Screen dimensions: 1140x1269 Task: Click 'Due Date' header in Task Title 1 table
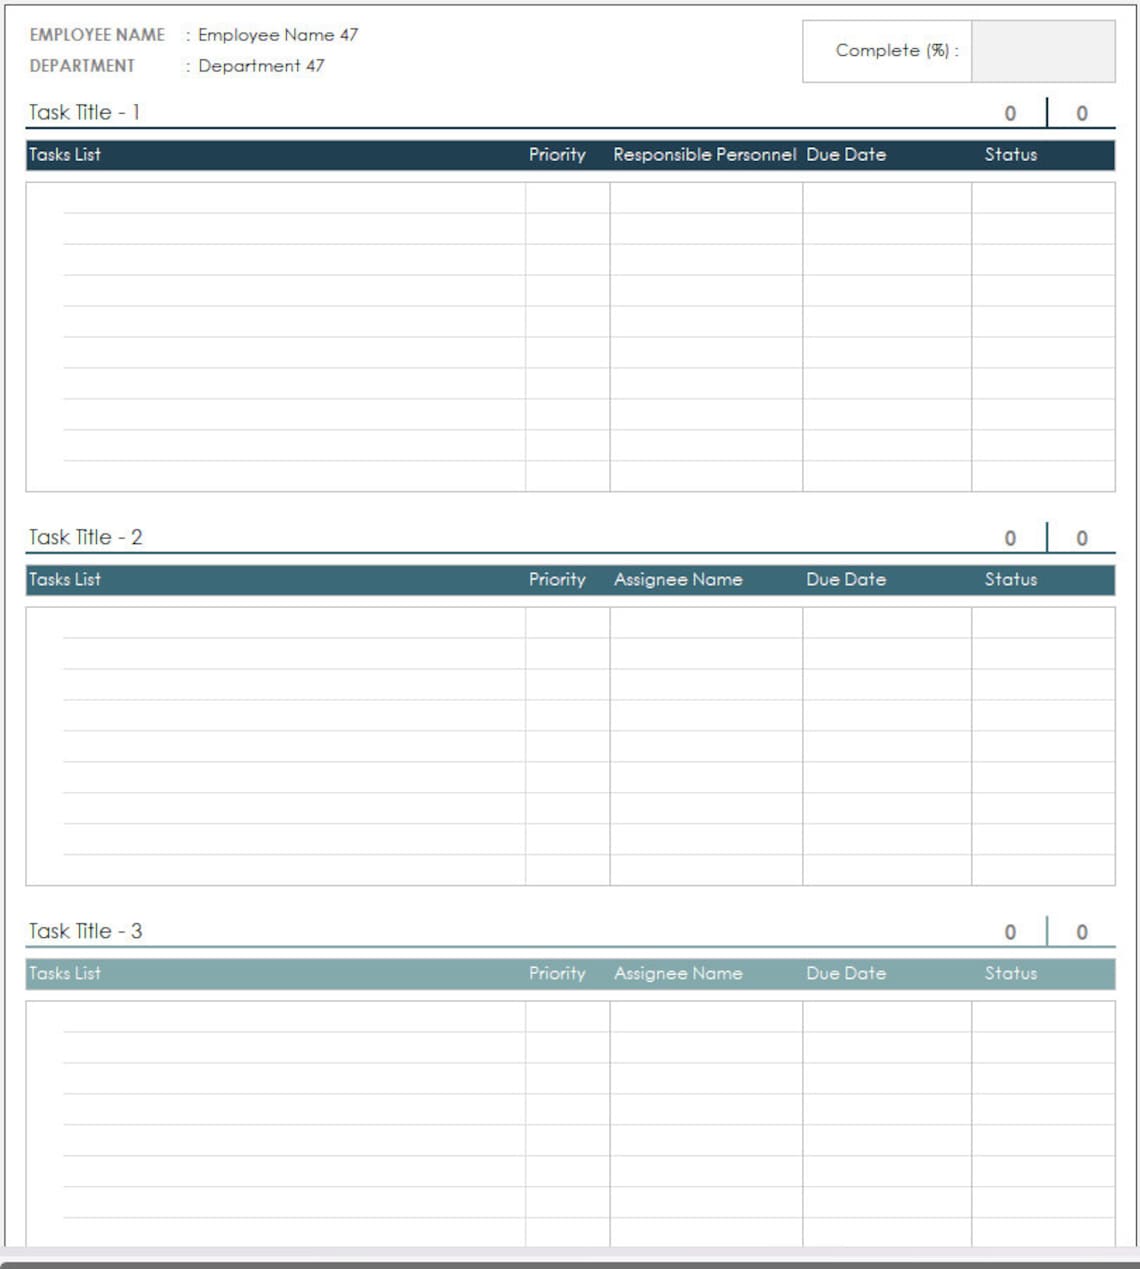pos(846,155)
